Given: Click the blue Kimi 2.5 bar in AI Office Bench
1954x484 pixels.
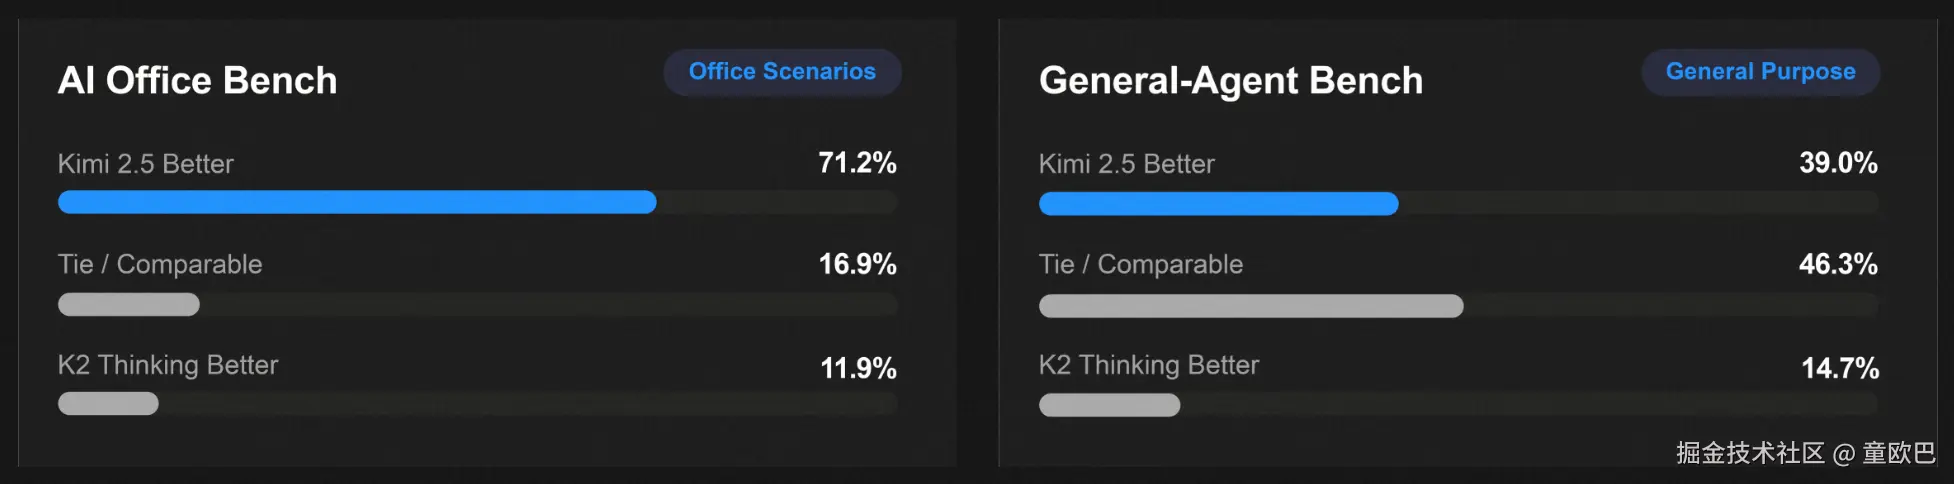Looking at the screenshot, I should [x=357, y=203].
